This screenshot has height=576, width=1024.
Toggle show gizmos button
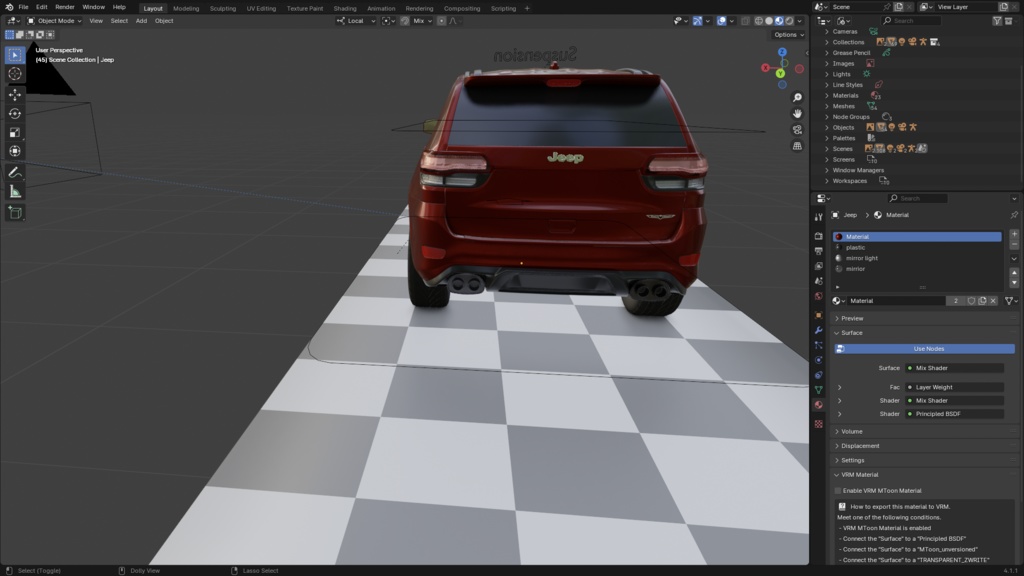click(697, 21)
